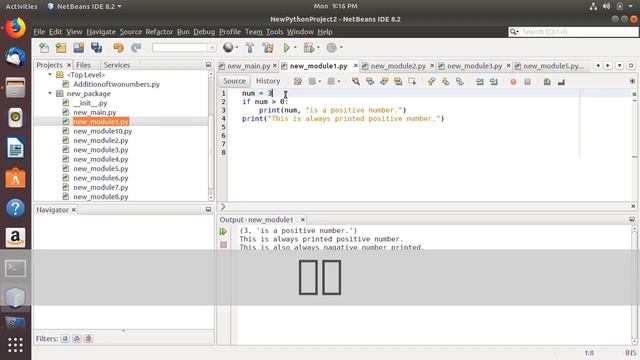Collapse the new_package tree node
Viewport: 640px width, 360px height.
pos(50,93)
